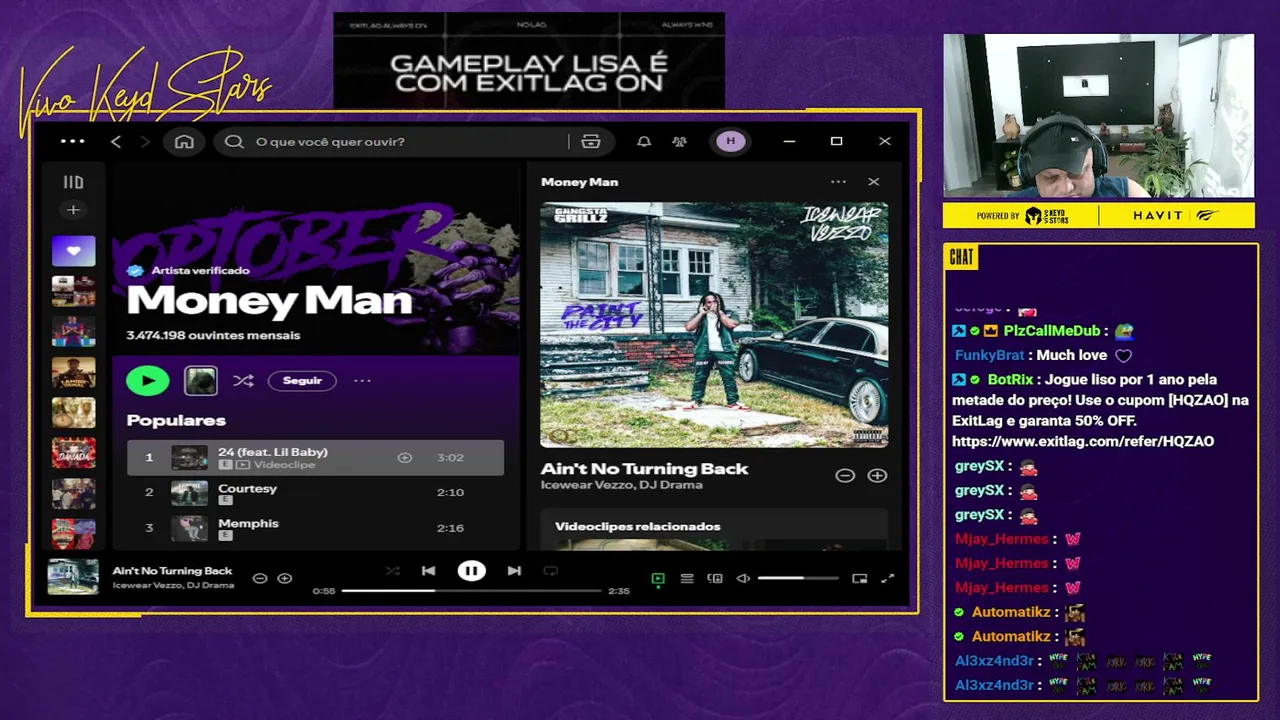Click the 'Money Man' panel header title

(x=579, y=182)
